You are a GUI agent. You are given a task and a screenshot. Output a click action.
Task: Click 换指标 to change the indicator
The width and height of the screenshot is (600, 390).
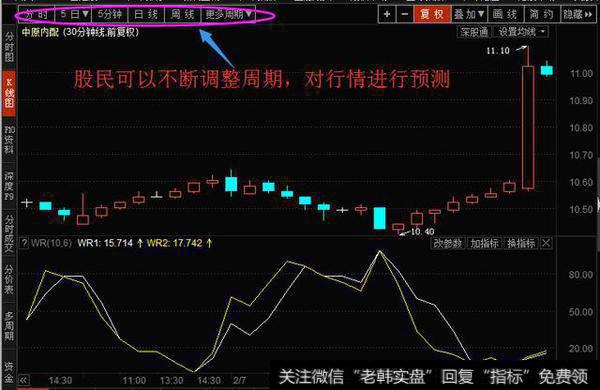pos(521,243)
